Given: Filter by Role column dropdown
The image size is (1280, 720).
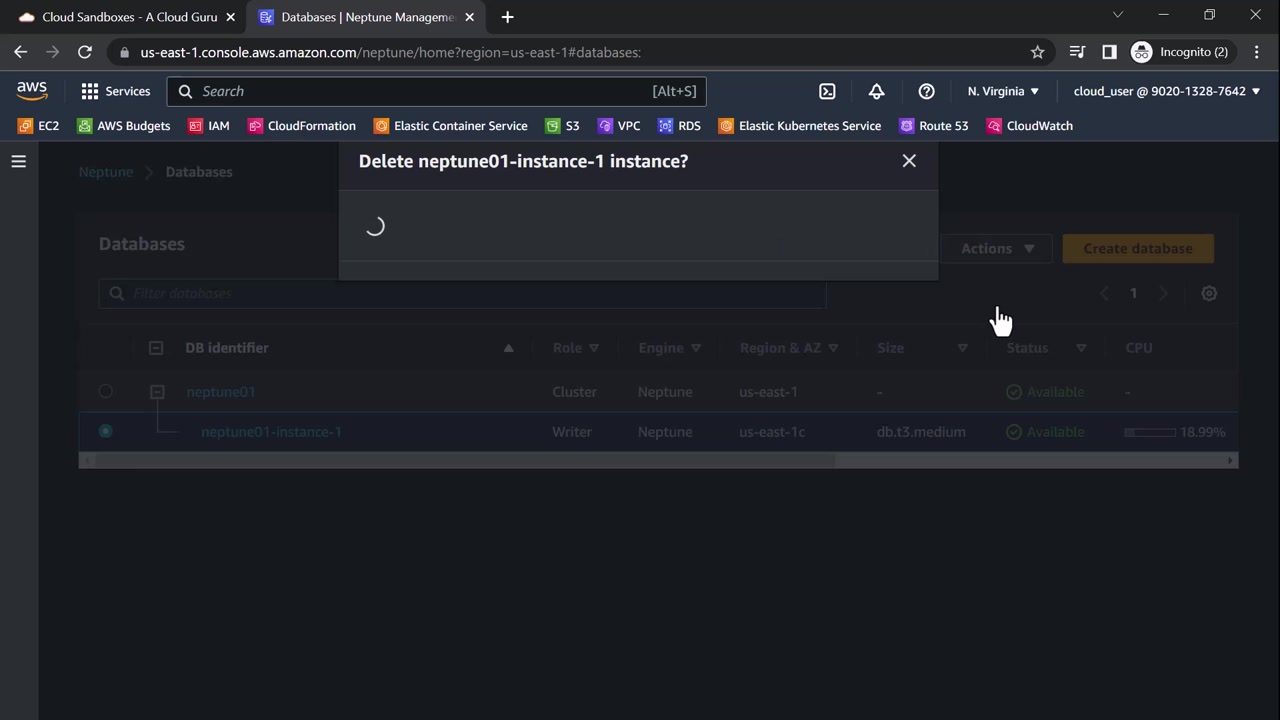Looking at the screenshot, I should tap(594, 348).
